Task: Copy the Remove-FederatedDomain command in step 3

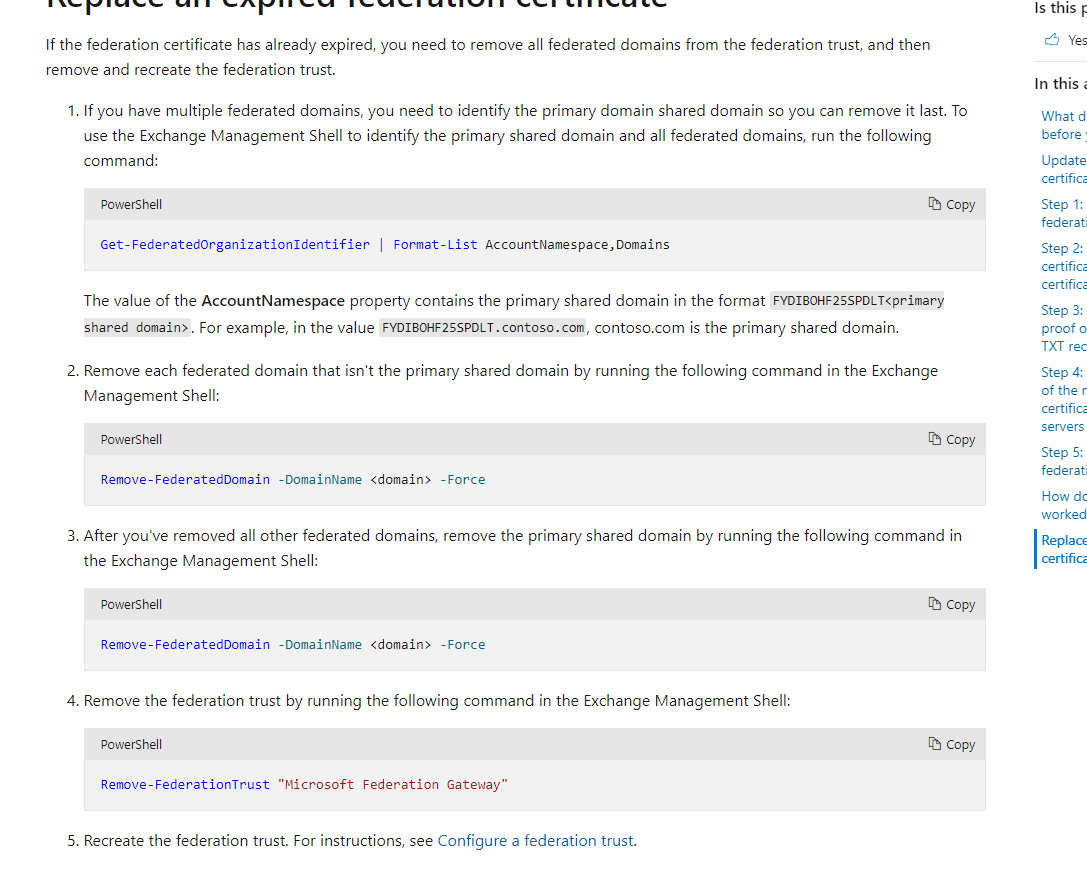Action: tap(950, 604)
